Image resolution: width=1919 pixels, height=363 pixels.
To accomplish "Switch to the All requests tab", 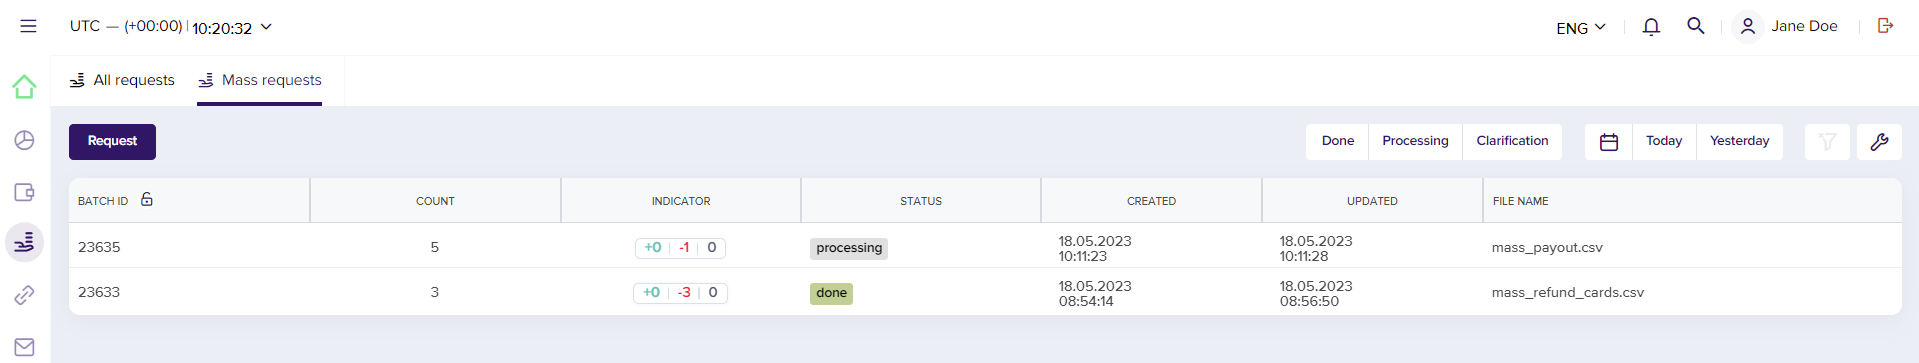I will pyautogui.click(x=122, y=80).
